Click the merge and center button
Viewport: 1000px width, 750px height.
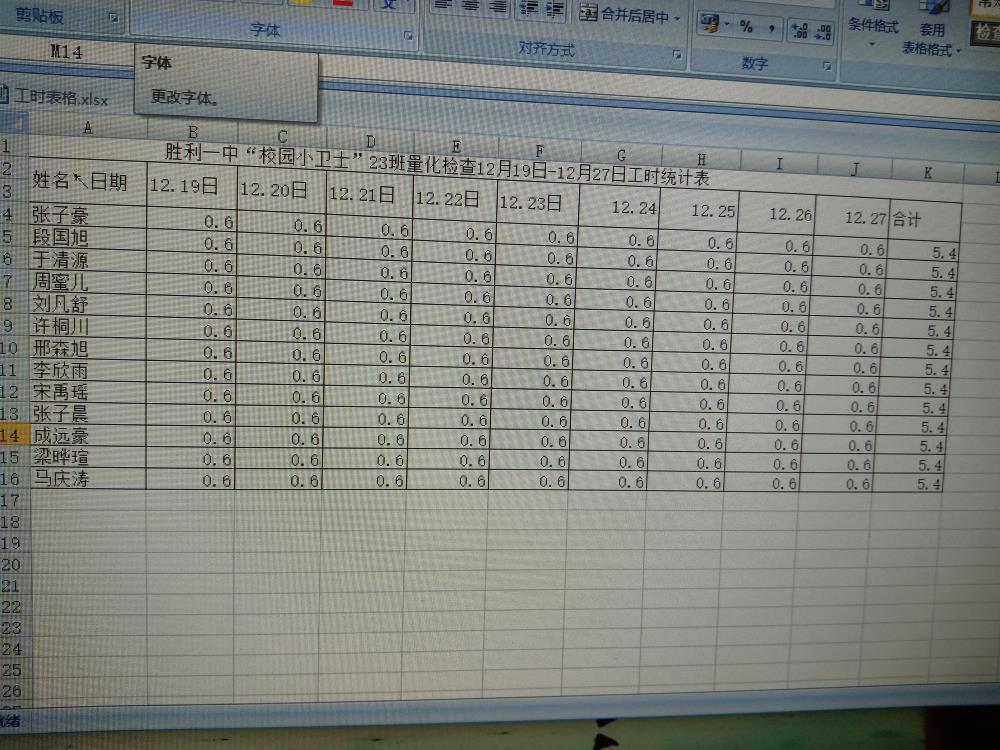point(624,14)
